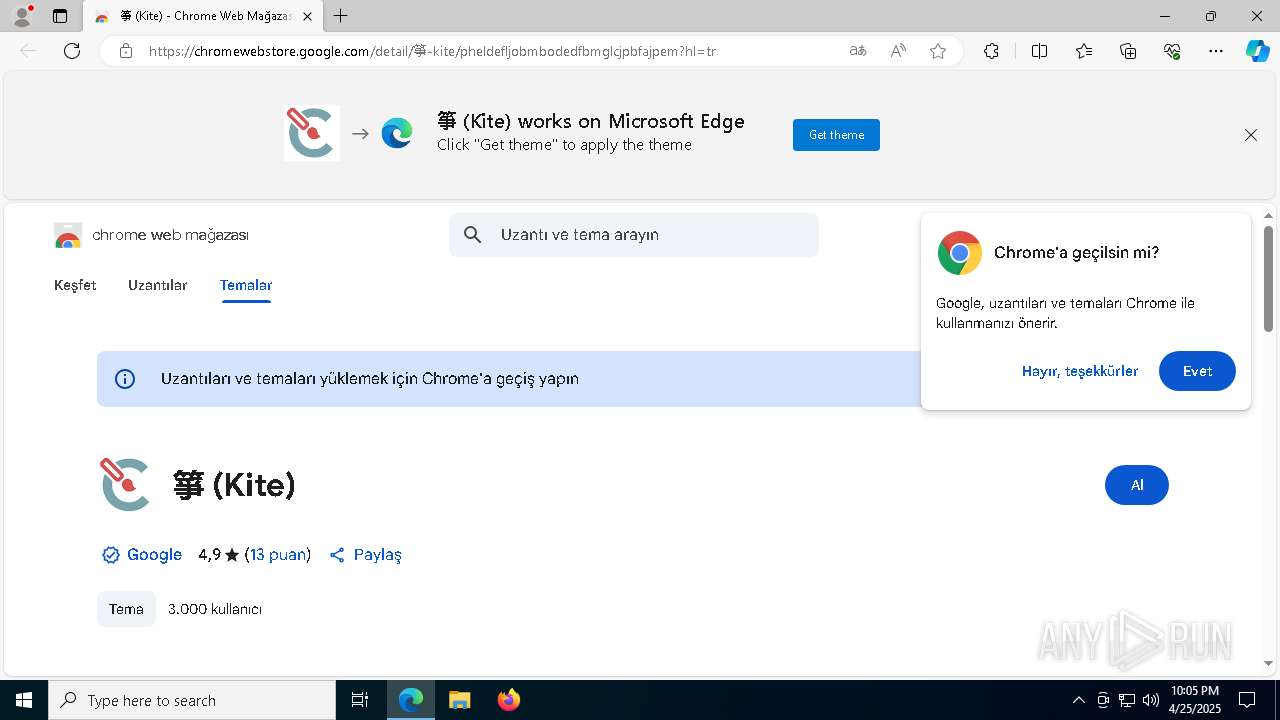
Task: Open File Explorer from taskbar
Action: coord(459,700)
